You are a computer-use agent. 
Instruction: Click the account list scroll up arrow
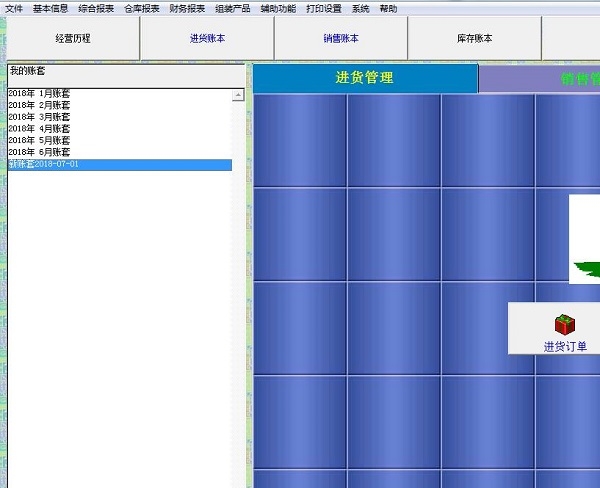point(238,95)
